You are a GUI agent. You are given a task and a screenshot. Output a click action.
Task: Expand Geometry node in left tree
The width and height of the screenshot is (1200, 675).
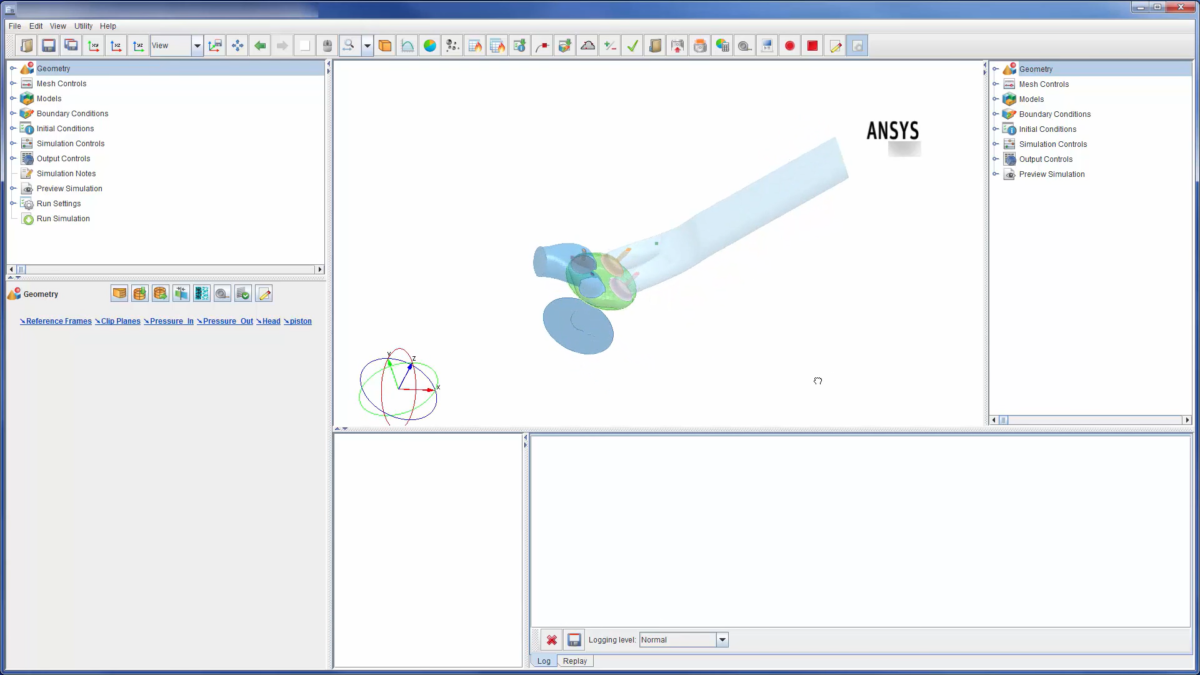click(13, 68)
